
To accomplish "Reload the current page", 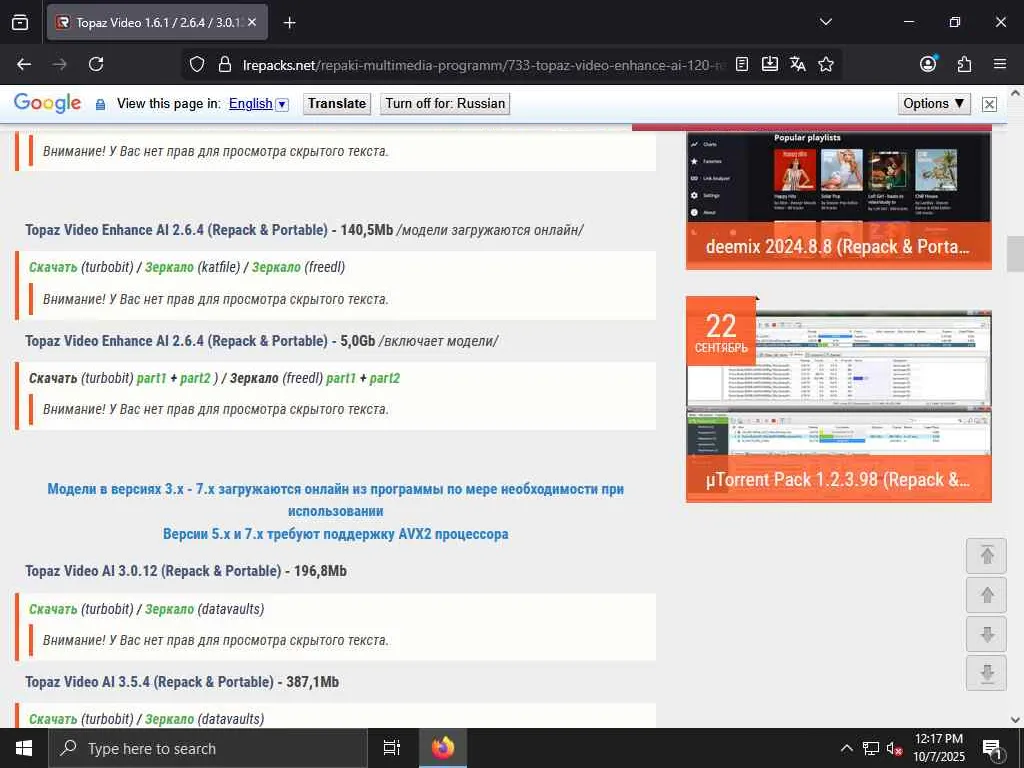I will (96, 64).
